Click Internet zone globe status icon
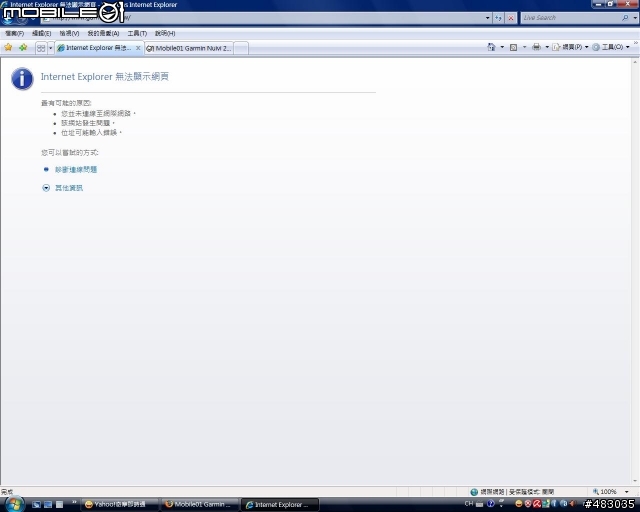 tap(474, 492)
